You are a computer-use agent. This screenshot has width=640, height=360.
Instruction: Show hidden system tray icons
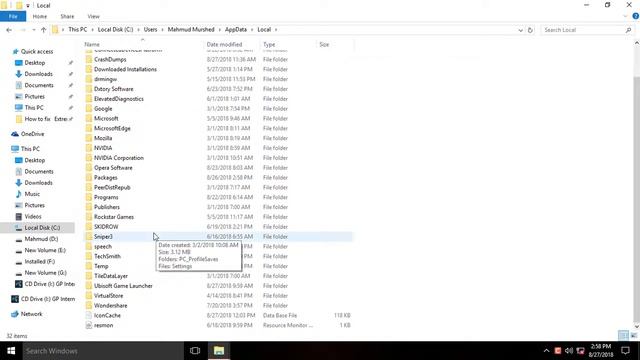546,351
